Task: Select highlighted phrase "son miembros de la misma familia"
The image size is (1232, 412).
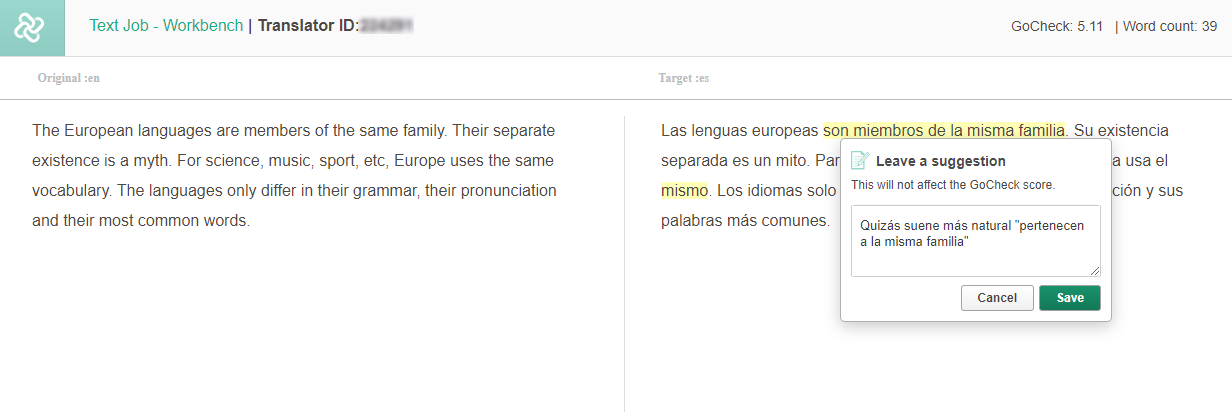Action: 944,131
